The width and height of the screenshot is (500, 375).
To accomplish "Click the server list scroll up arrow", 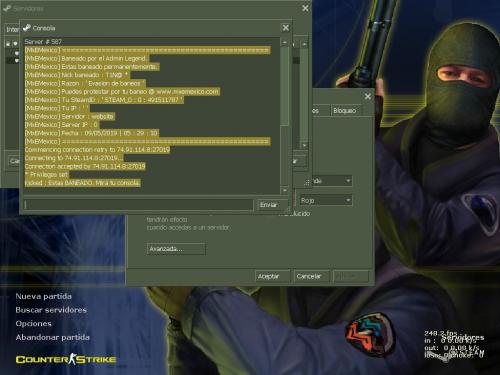I will 304,44.
